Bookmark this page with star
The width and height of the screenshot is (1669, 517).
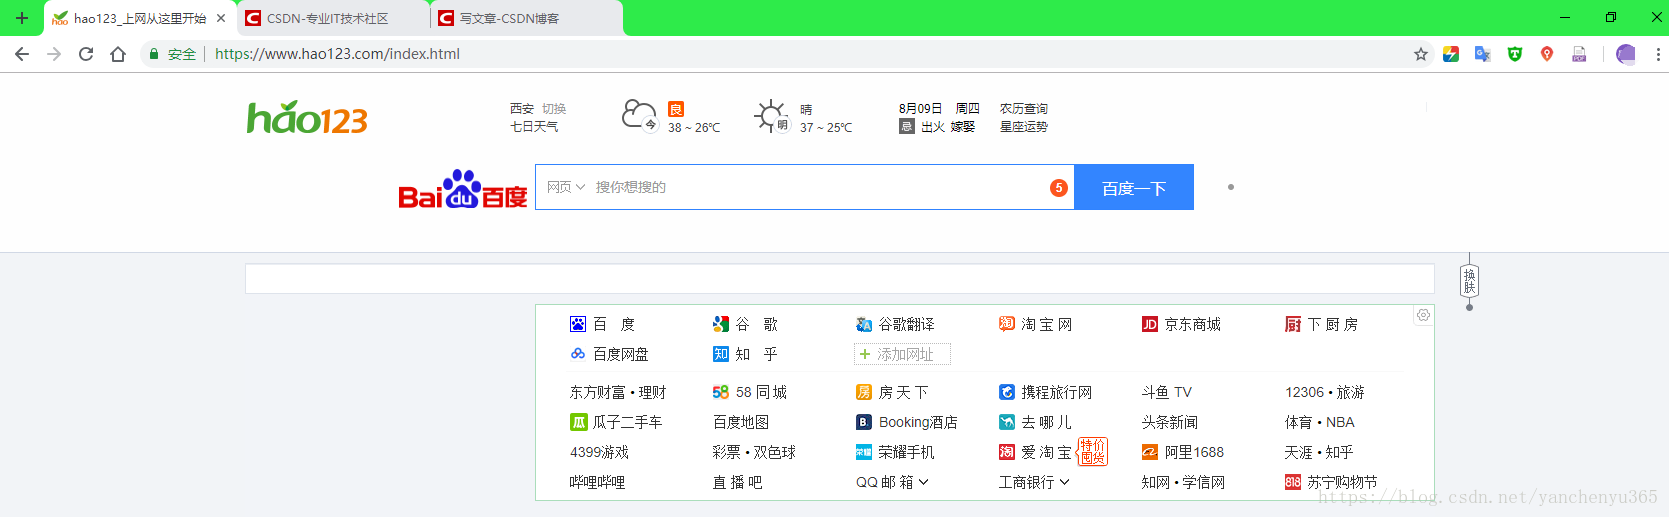pyautogui.click(x=1421, y=54)
